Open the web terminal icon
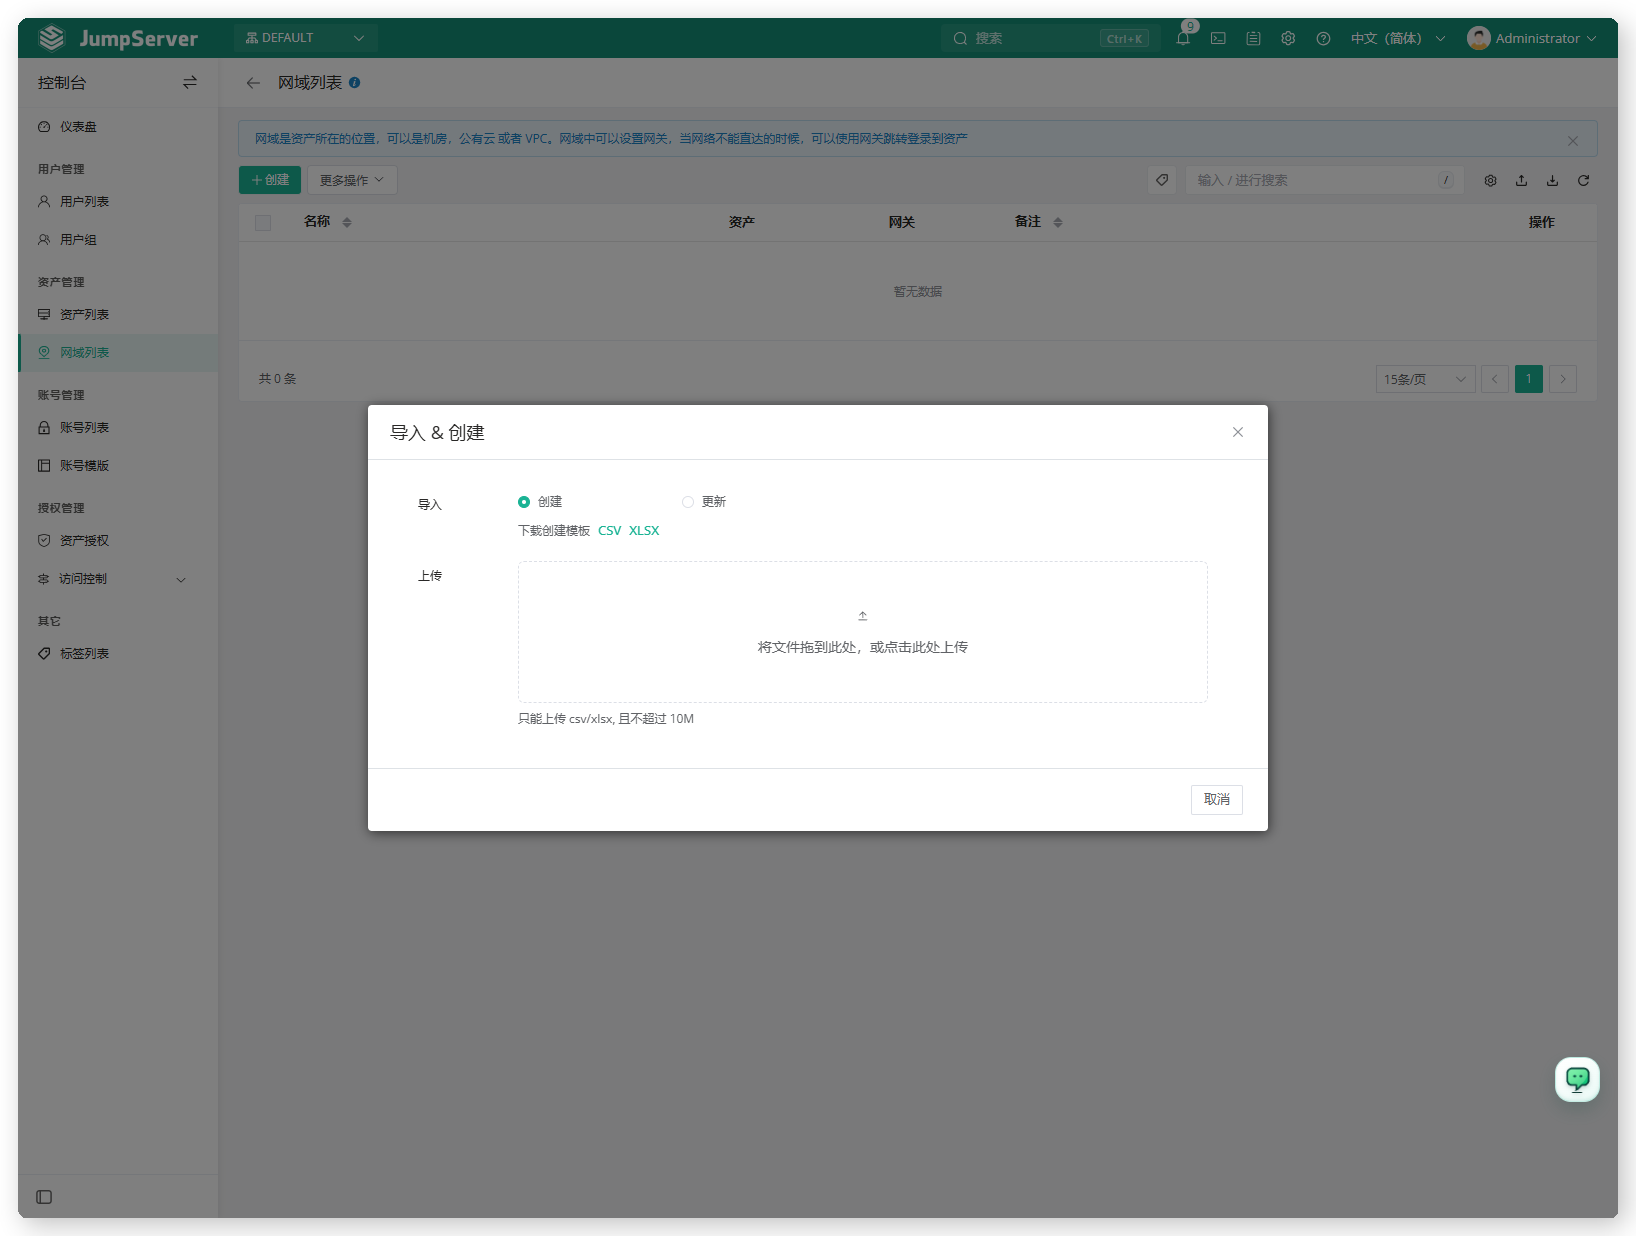The image size is (1636, 1236). click(x=1218, y=38)
